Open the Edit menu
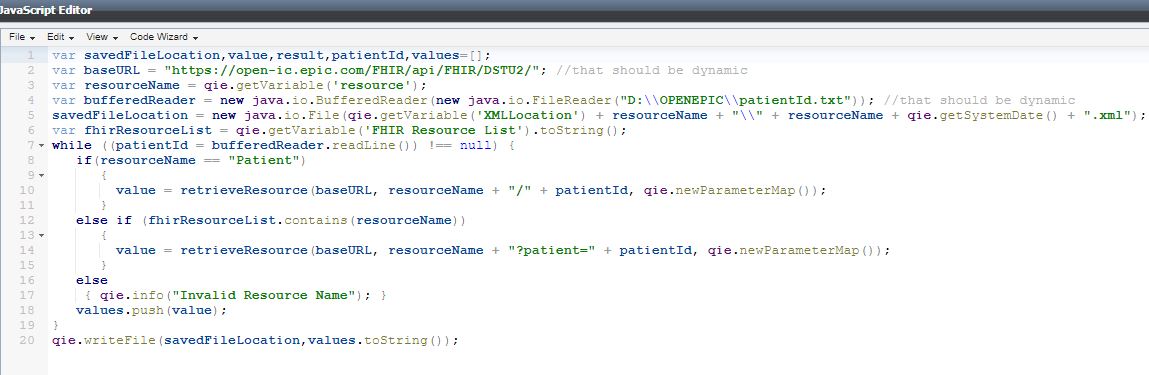Screen dimensions: 1149x375 point(61,37)
